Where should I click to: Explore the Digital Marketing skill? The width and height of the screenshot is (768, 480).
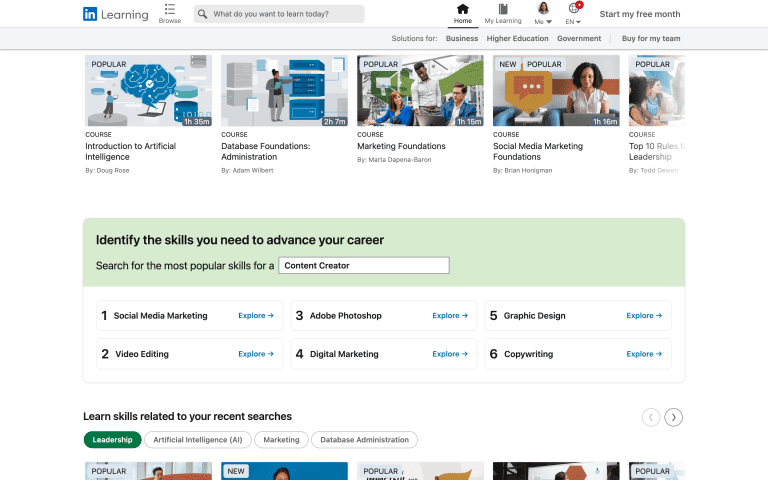[450, 354]
